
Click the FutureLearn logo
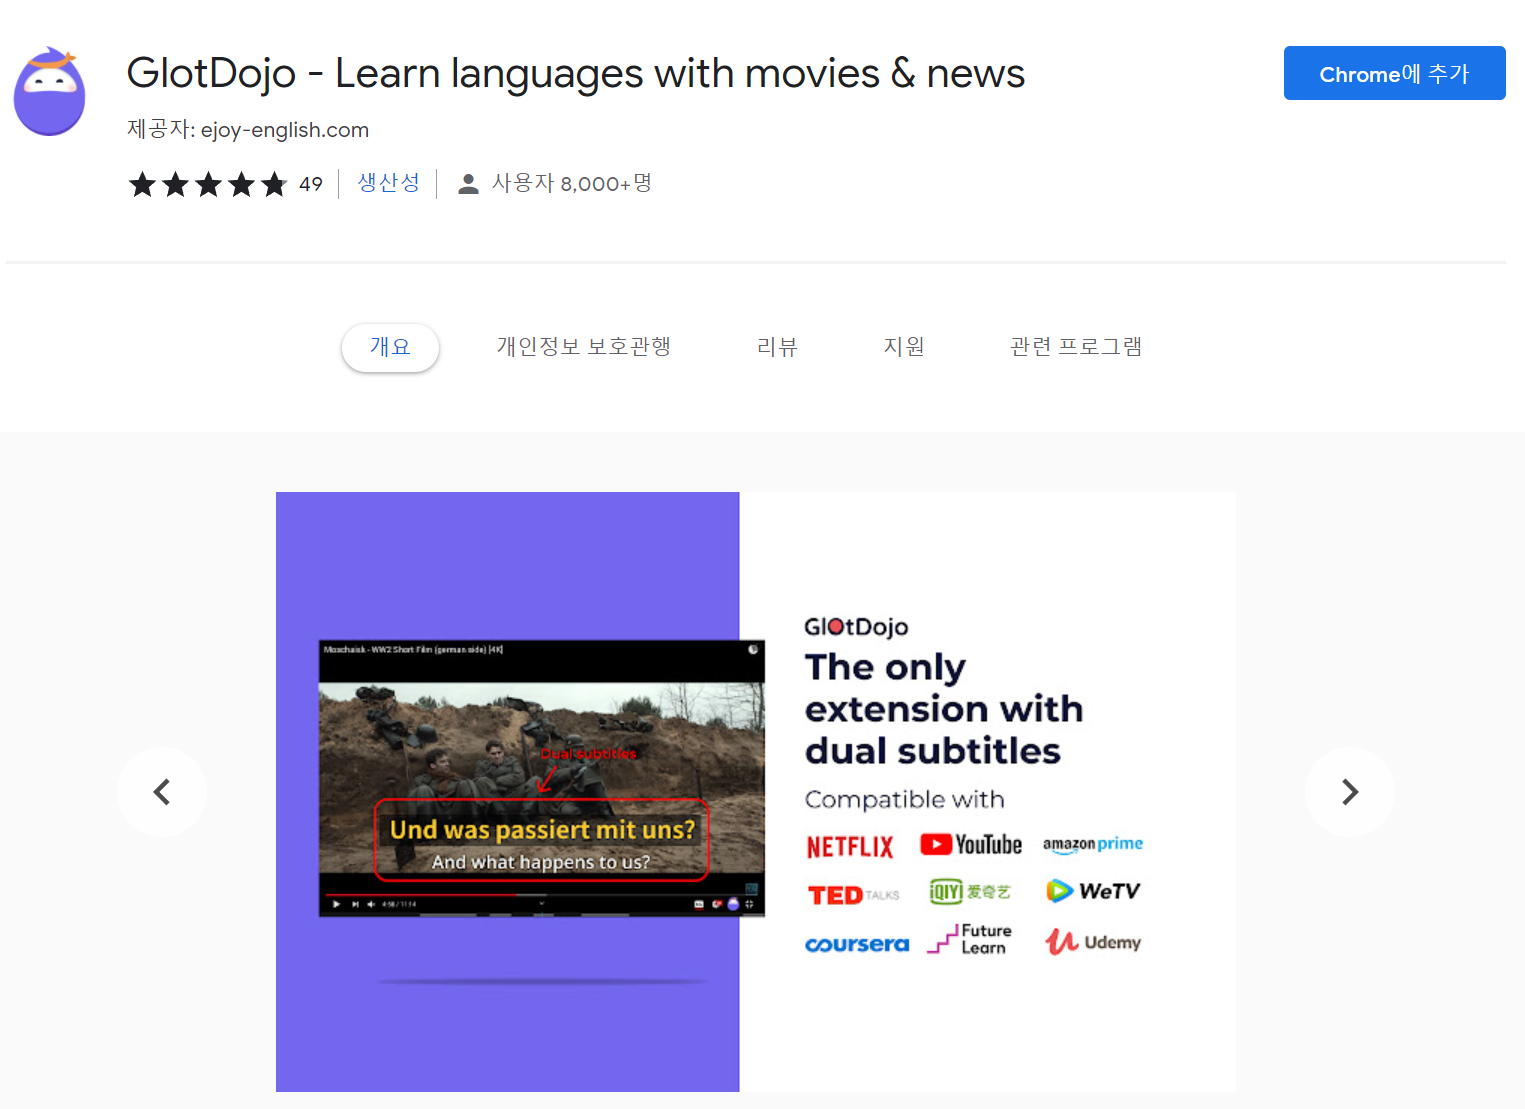(969, 940)
